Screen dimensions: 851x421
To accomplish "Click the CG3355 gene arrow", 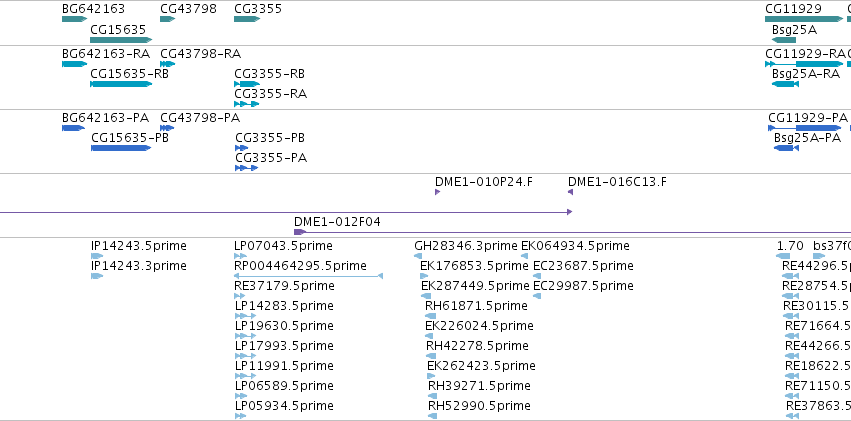I will 247,19.
